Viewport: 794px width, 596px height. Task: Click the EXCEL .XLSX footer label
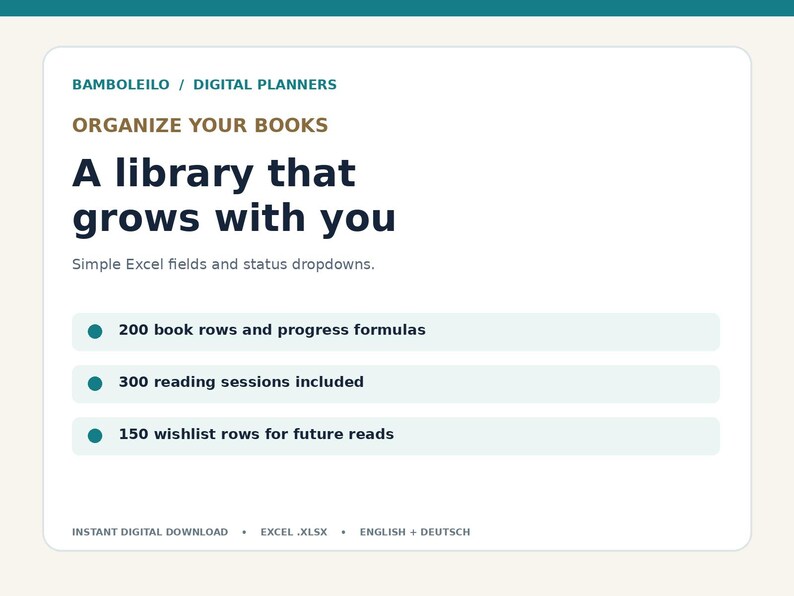[x=294, y=532]
